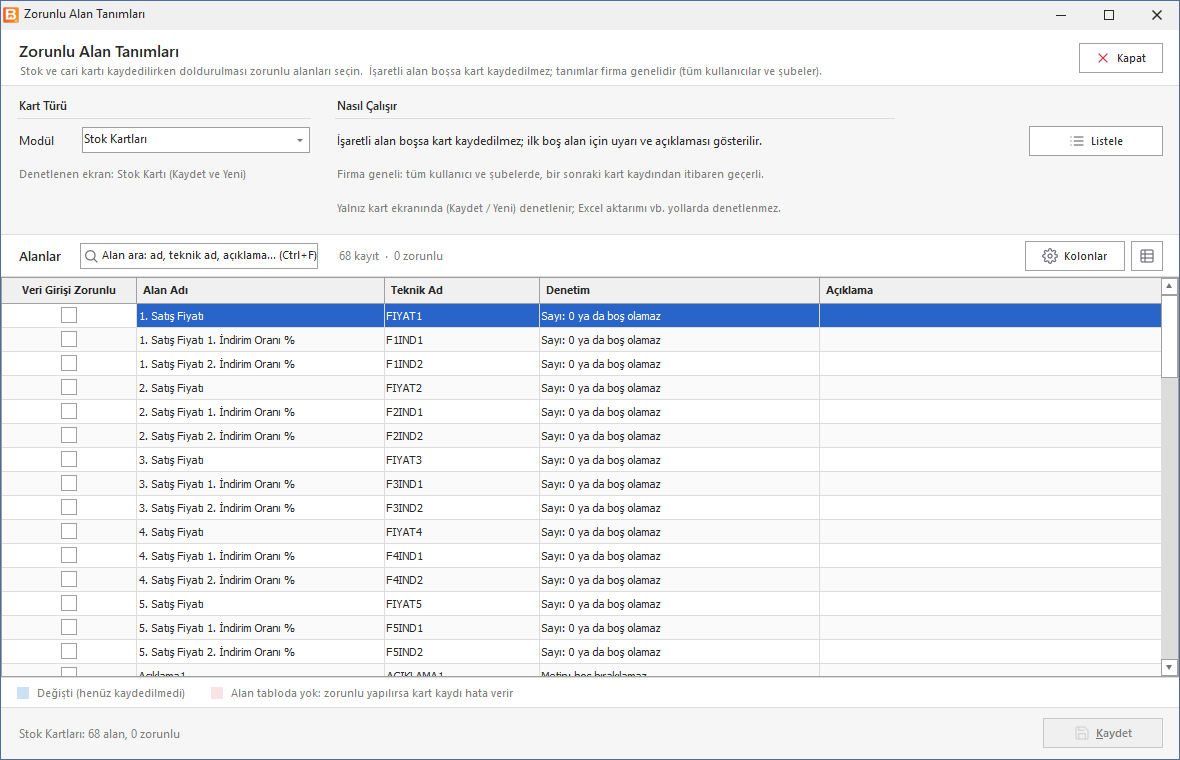Sort by the Teknik Ad column header
This screenshot has height=760, width=1180.
tap(462, 290)
